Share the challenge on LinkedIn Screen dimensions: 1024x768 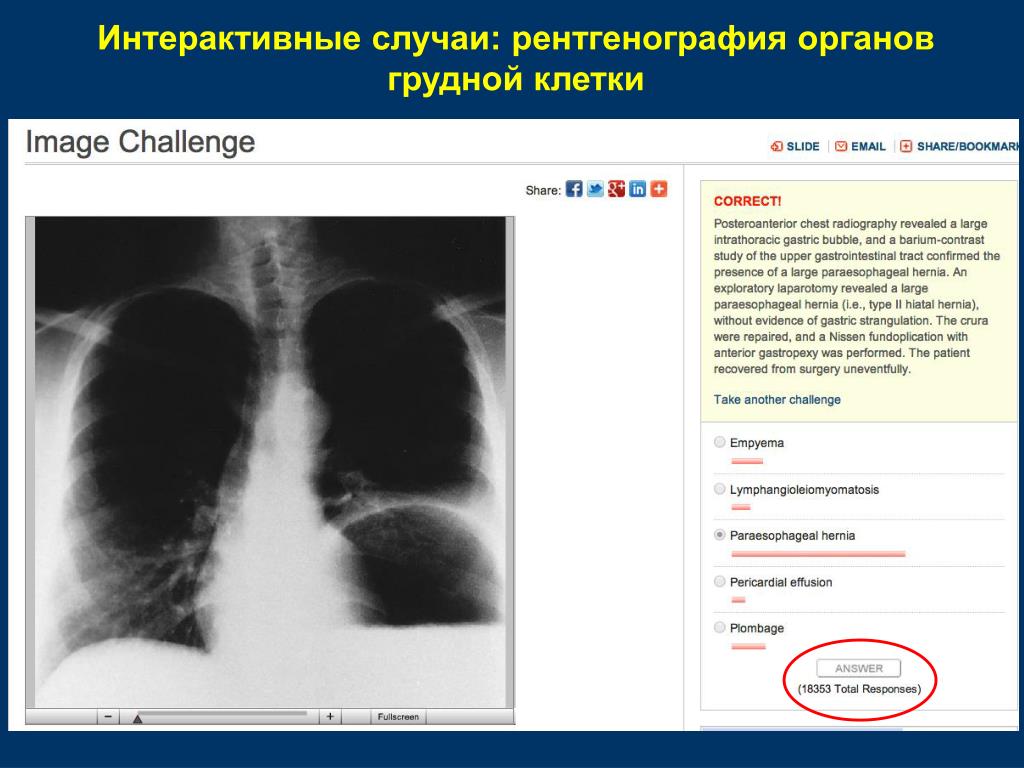pyautogui.click(x=637, y=189)
